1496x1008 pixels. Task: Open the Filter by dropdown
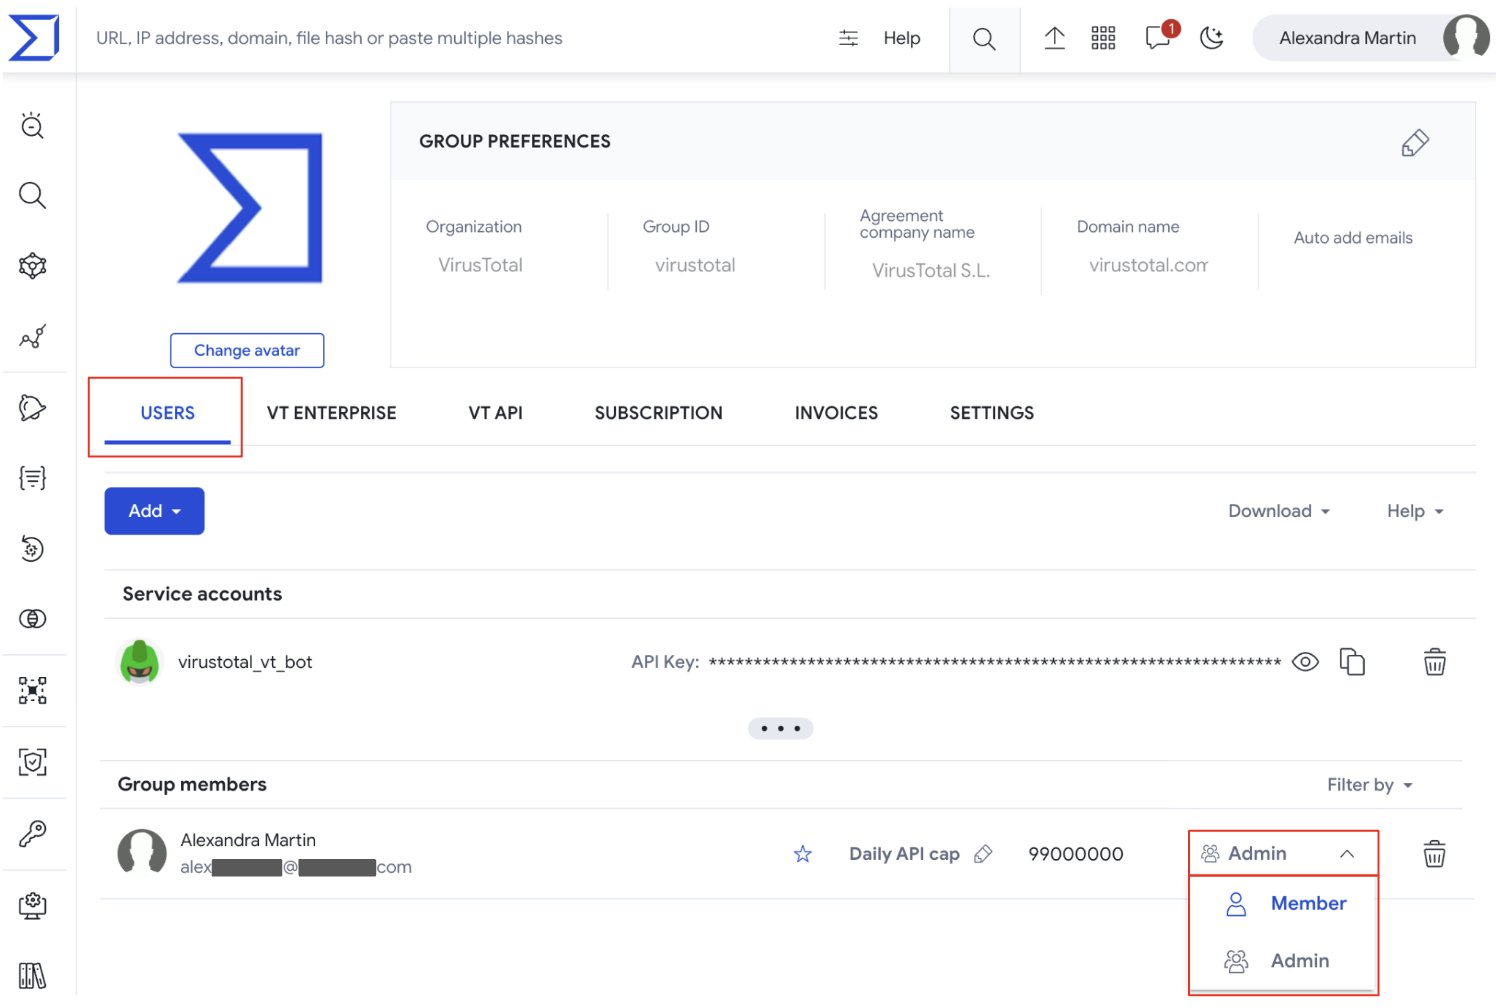pyautogui.click(x=1369, y=785)
